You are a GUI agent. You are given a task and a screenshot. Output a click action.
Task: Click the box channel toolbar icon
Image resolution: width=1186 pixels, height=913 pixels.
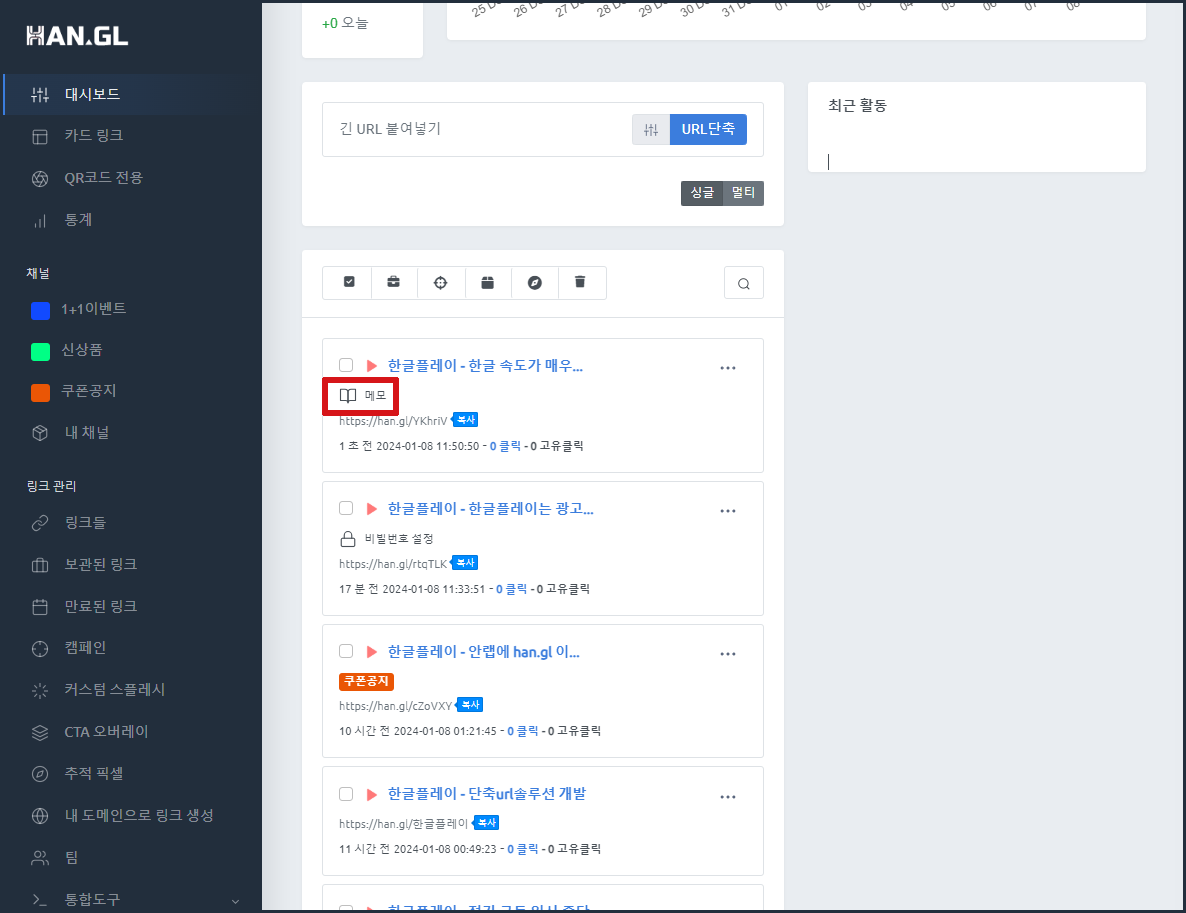tap(488, 282)
